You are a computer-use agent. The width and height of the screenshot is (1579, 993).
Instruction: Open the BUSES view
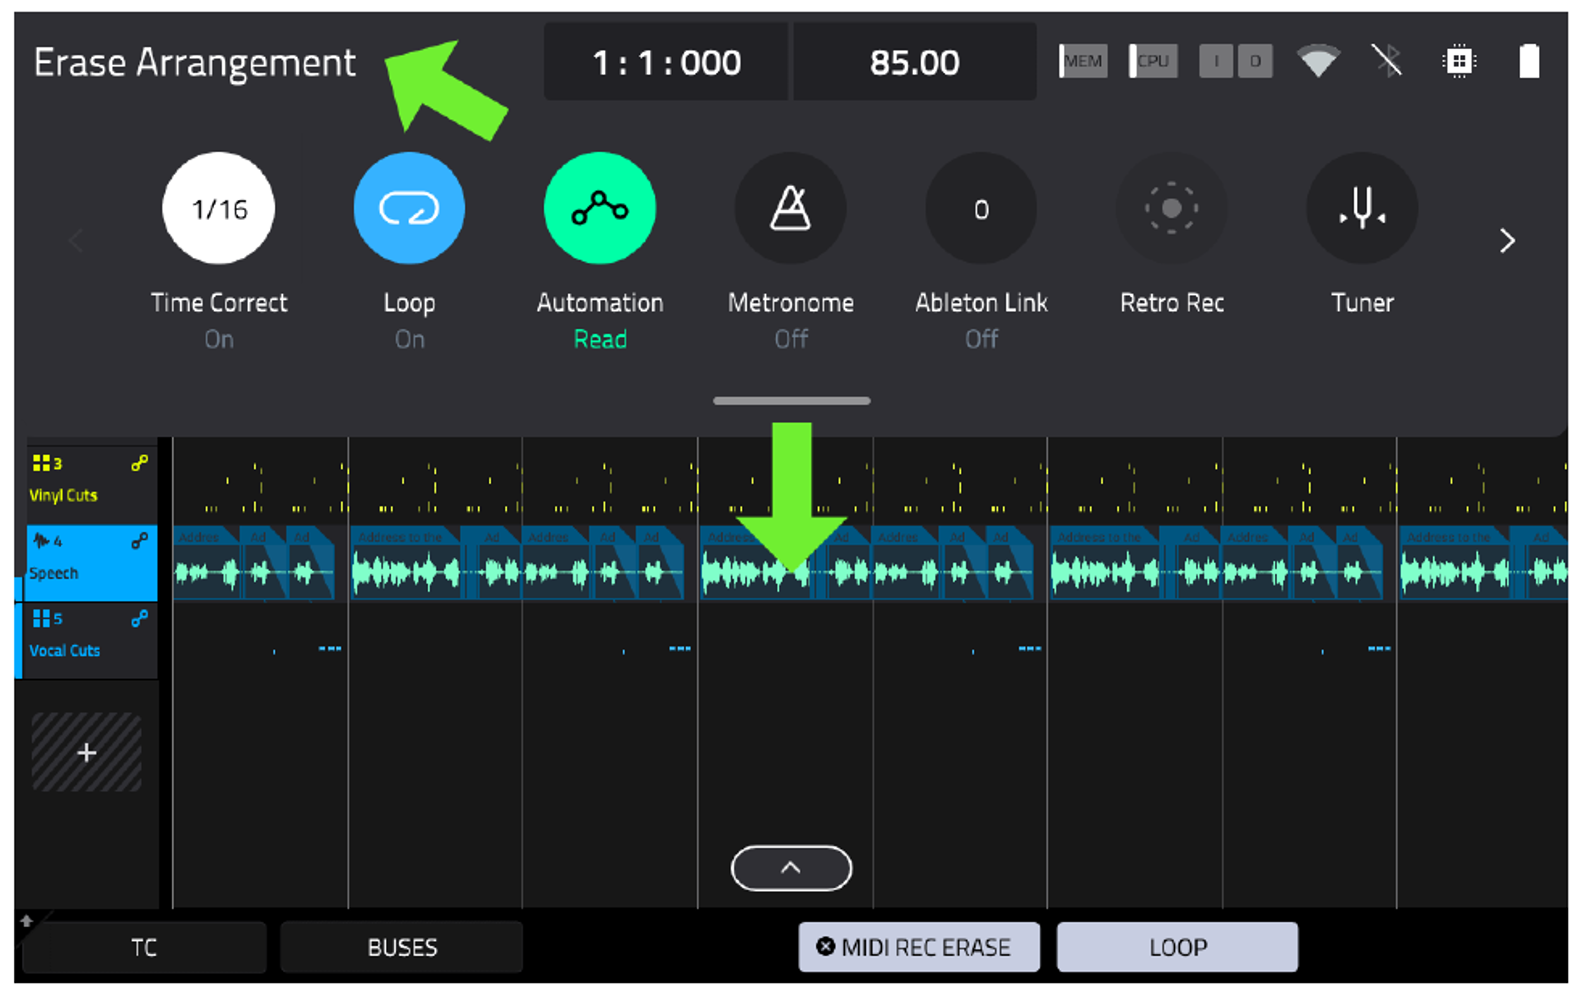[x=402, y=947]
